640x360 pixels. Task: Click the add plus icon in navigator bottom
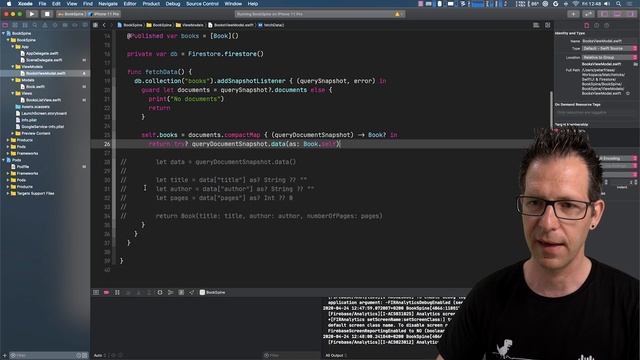click(4, 356)
